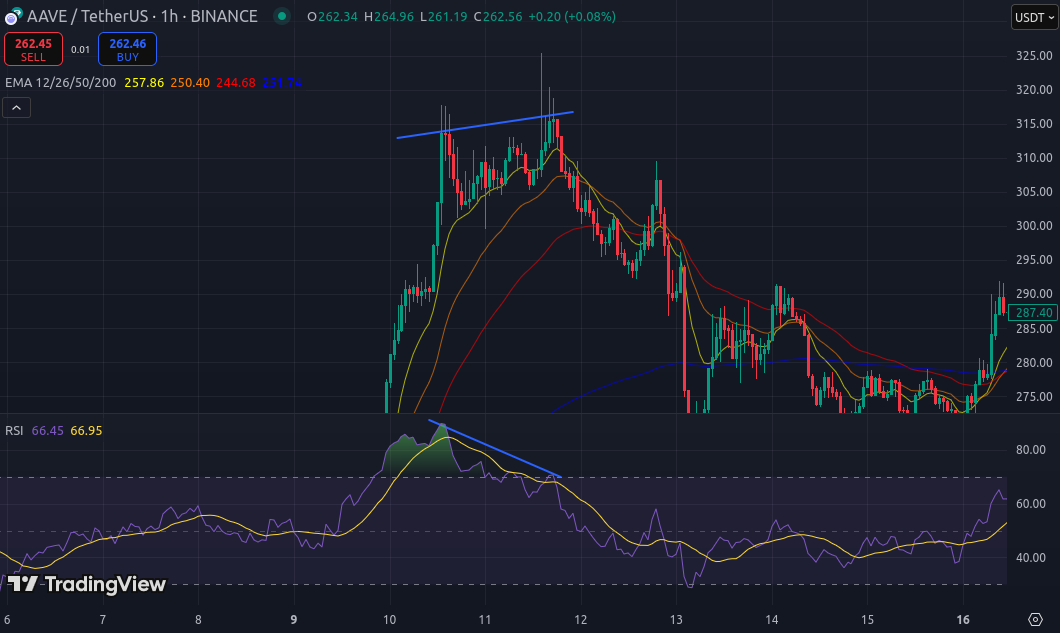Viewport: 1060px width, 633px height.
Task: Click the TradingView logo watermark
Action: coord(85,583)
